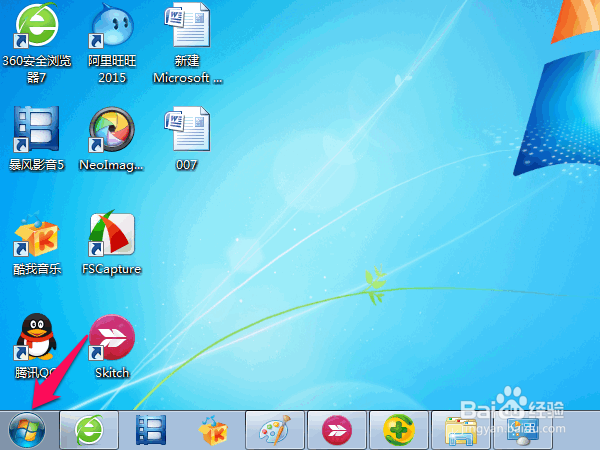Open the Windows Start menu orb
600x450 pixels.
click(x=27, y=430)
